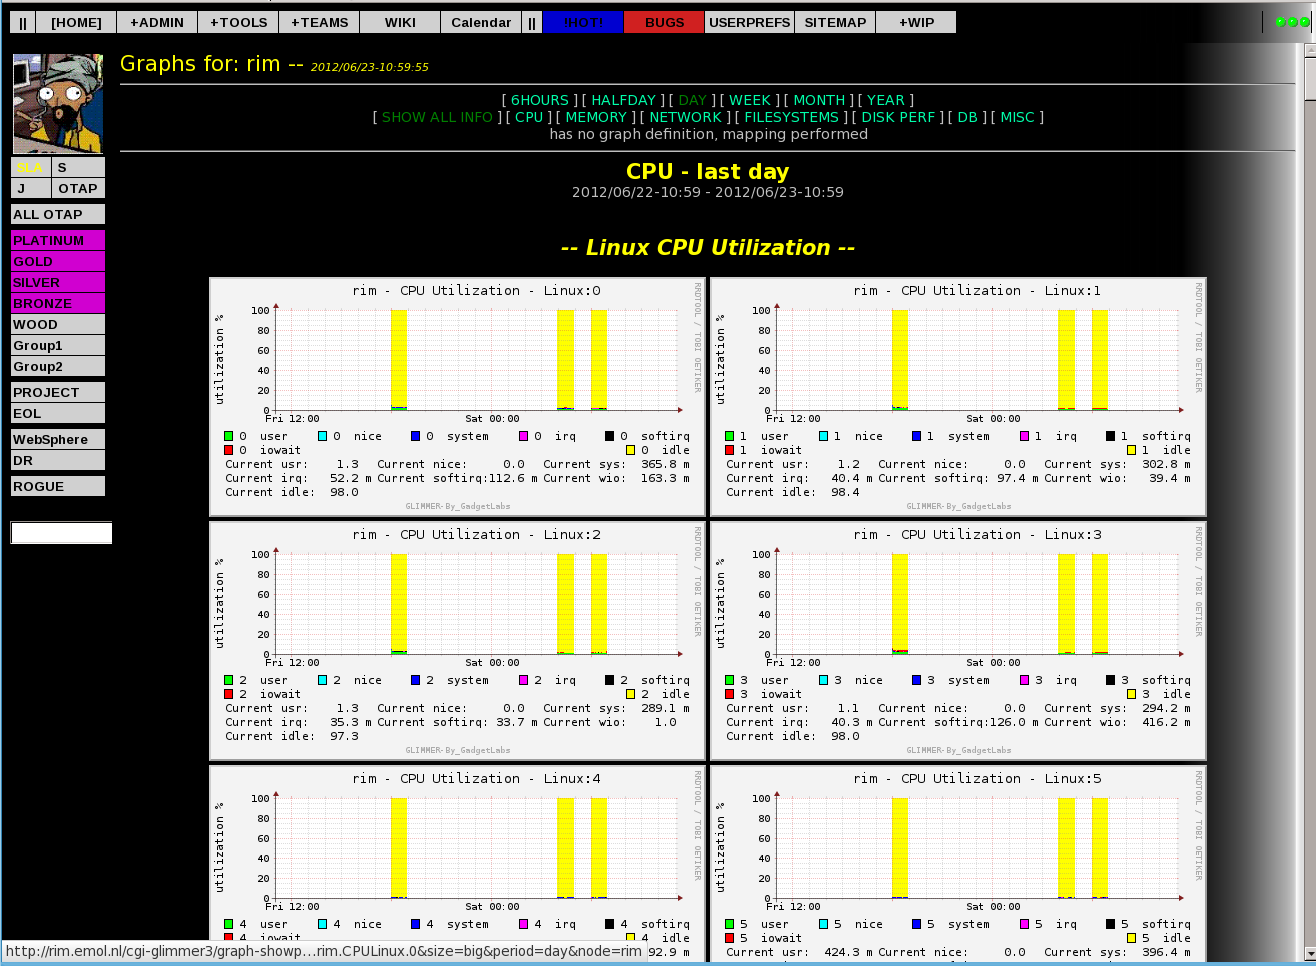Open the blue !HOT! tab
The width and height of the screenshot is (1316, 966).
tap(583, 22)
